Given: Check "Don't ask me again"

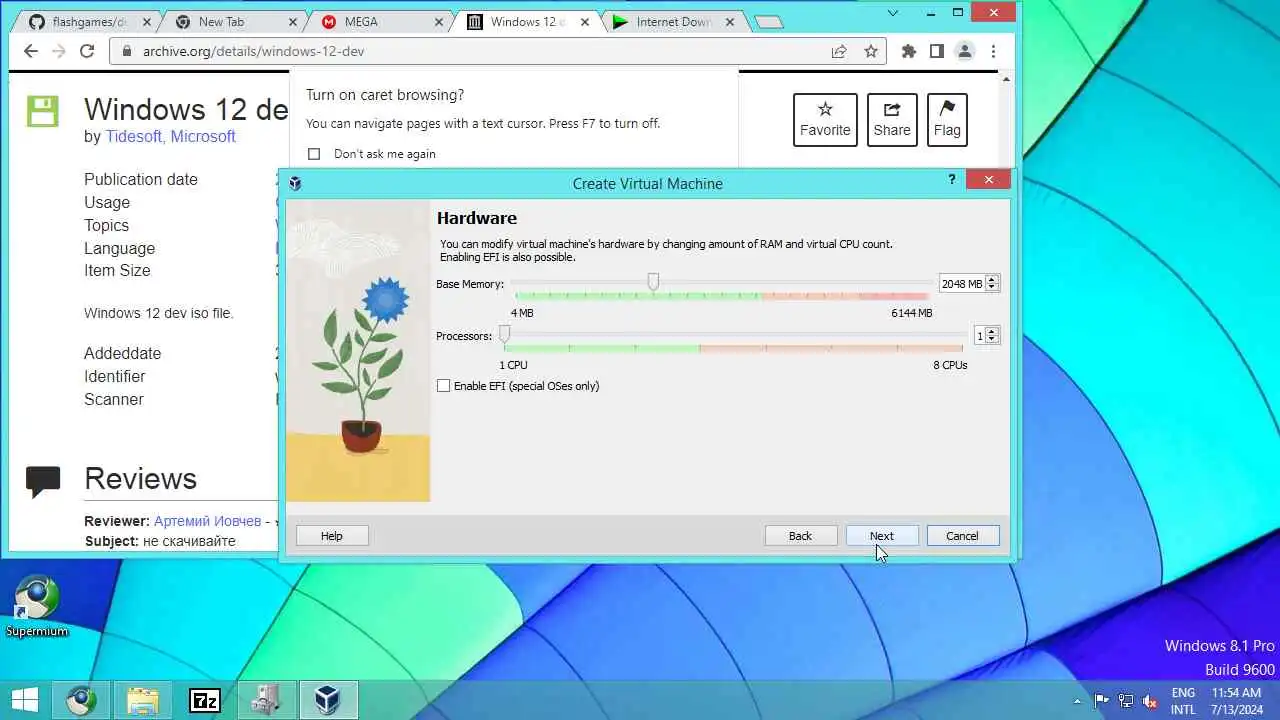Looking at the screenshot, I should (314, 154).
